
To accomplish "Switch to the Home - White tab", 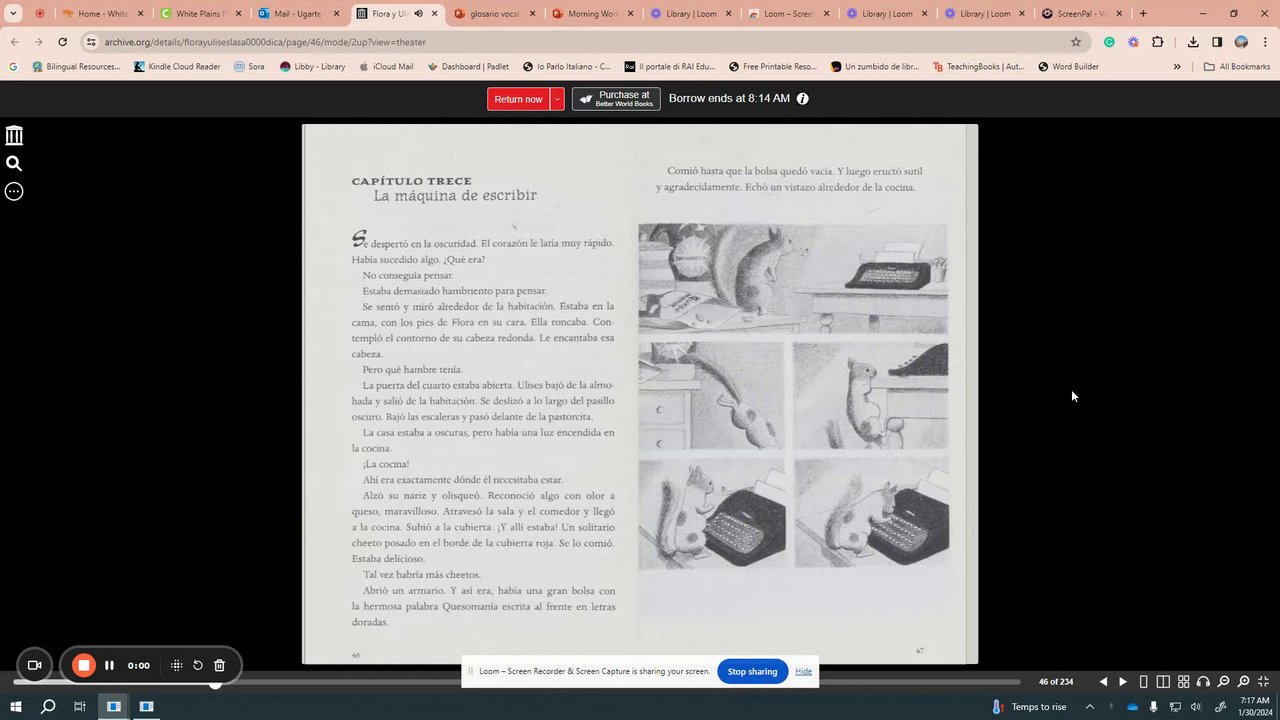I will 102,14.
